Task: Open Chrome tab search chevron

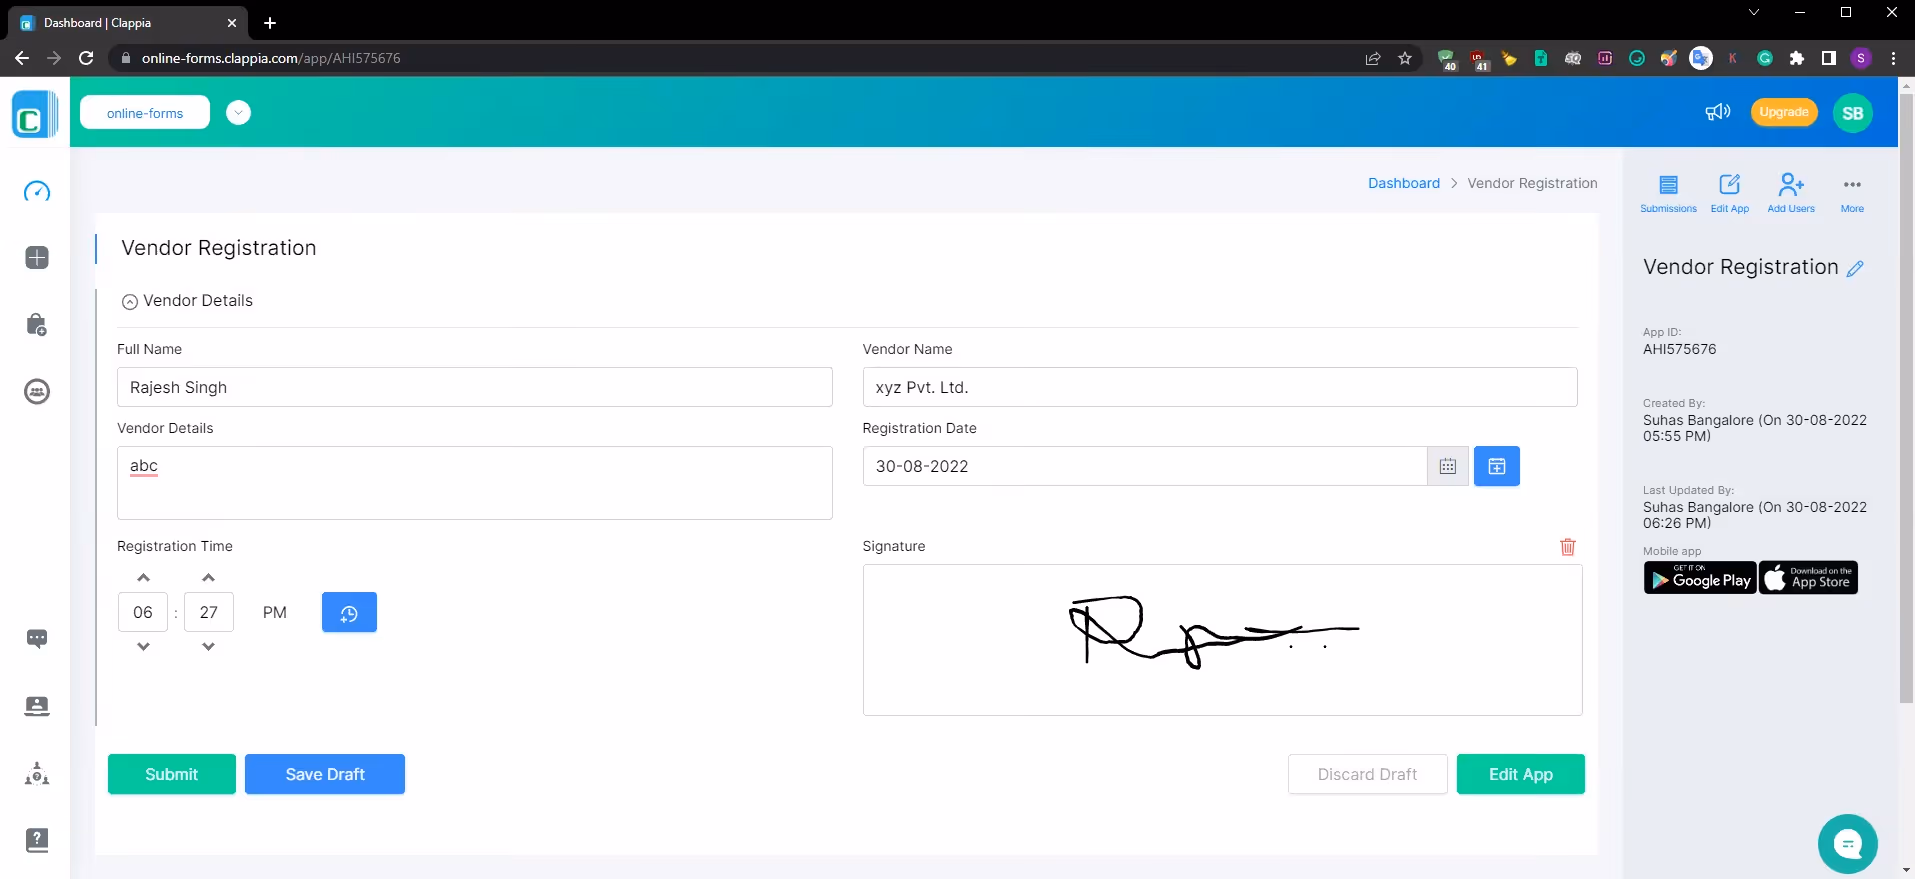Action: tap(1753, 12)
